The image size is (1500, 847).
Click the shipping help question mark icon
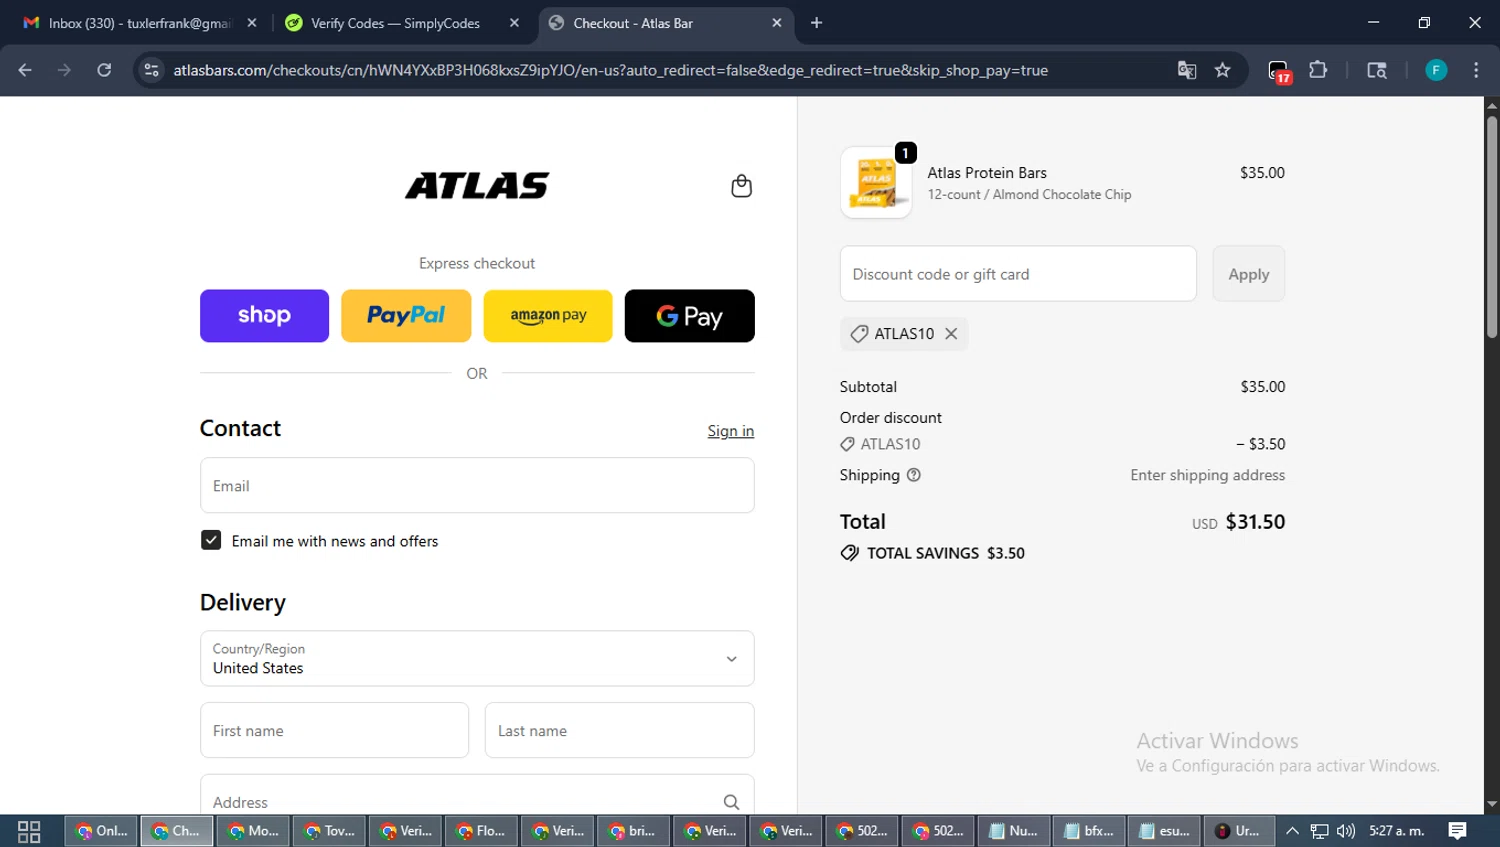point(913,475)
